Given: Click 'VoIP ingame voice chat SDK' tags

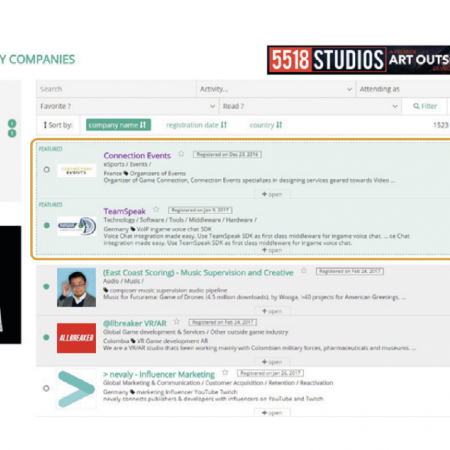Looking at the screenshot, I should tap(174, 229).
